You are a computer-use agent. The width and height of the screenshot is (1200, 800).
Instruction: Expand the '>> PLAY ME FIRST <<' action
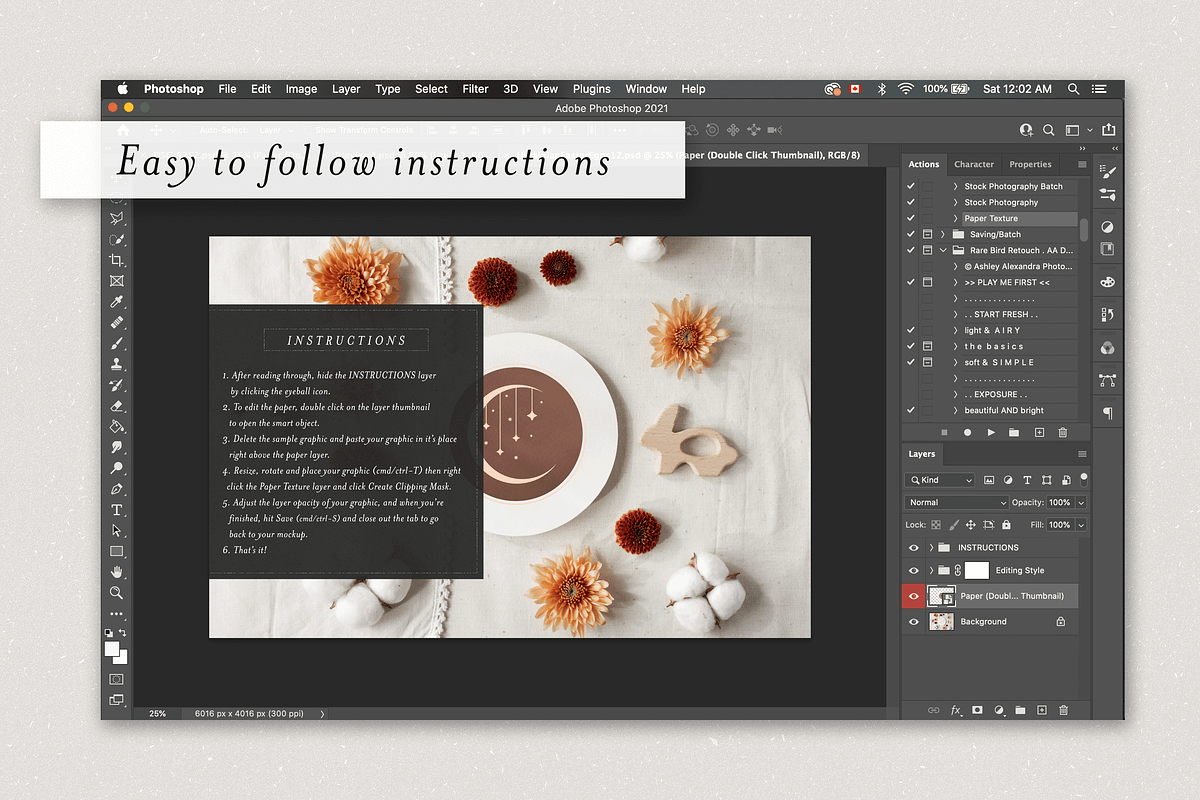pos(956,282)
